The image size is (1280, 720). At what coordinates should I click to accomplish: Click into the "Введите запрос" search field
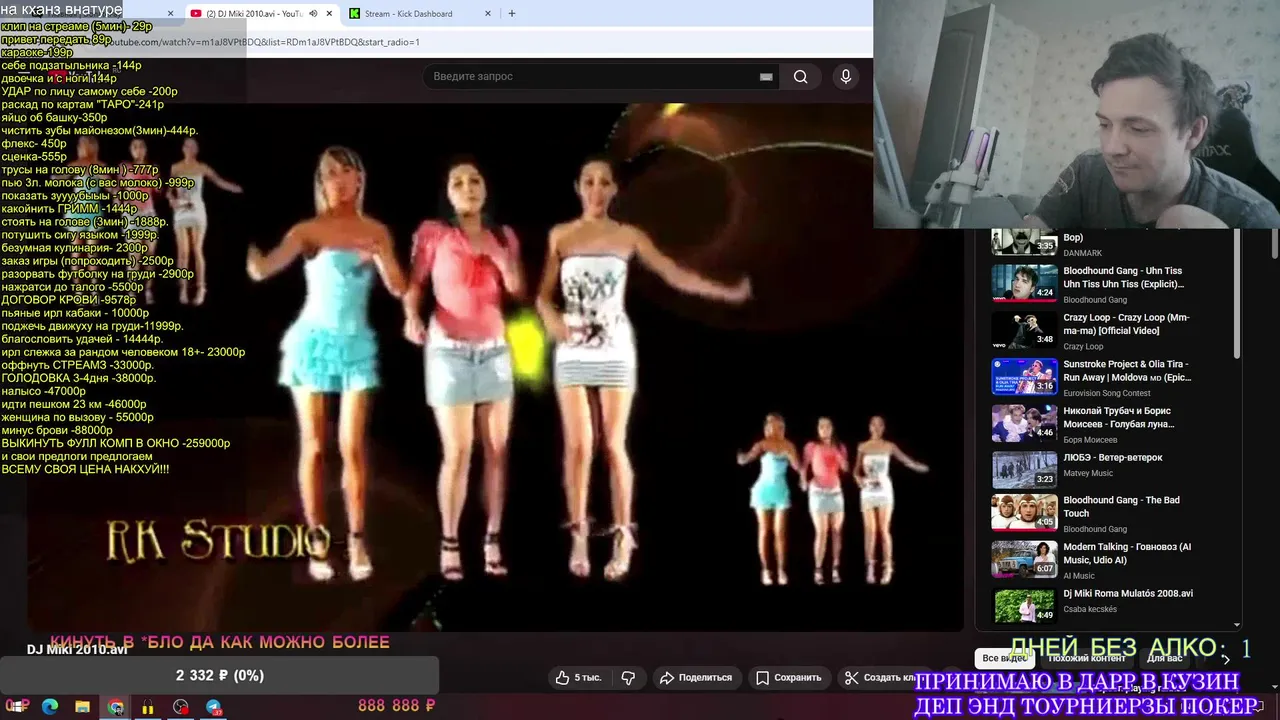[600, 77]
